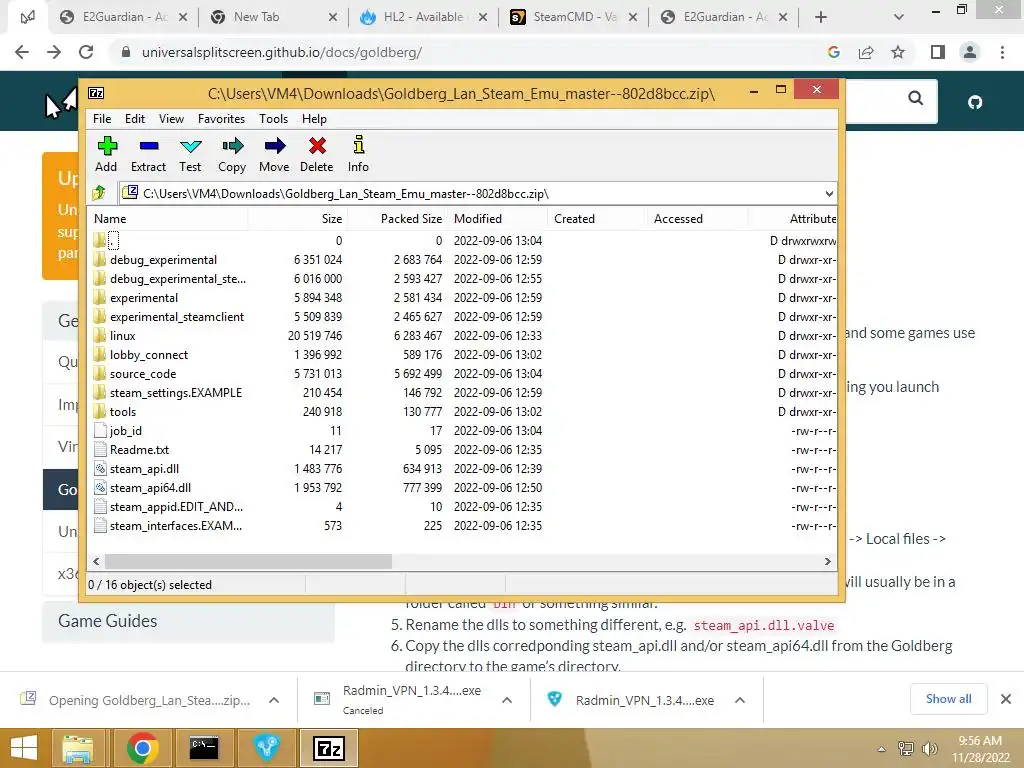The height and width of the screenshot is (768, 1024).
Task: Open Command Prompt from taskbar
Action: (x=204, y=748)
